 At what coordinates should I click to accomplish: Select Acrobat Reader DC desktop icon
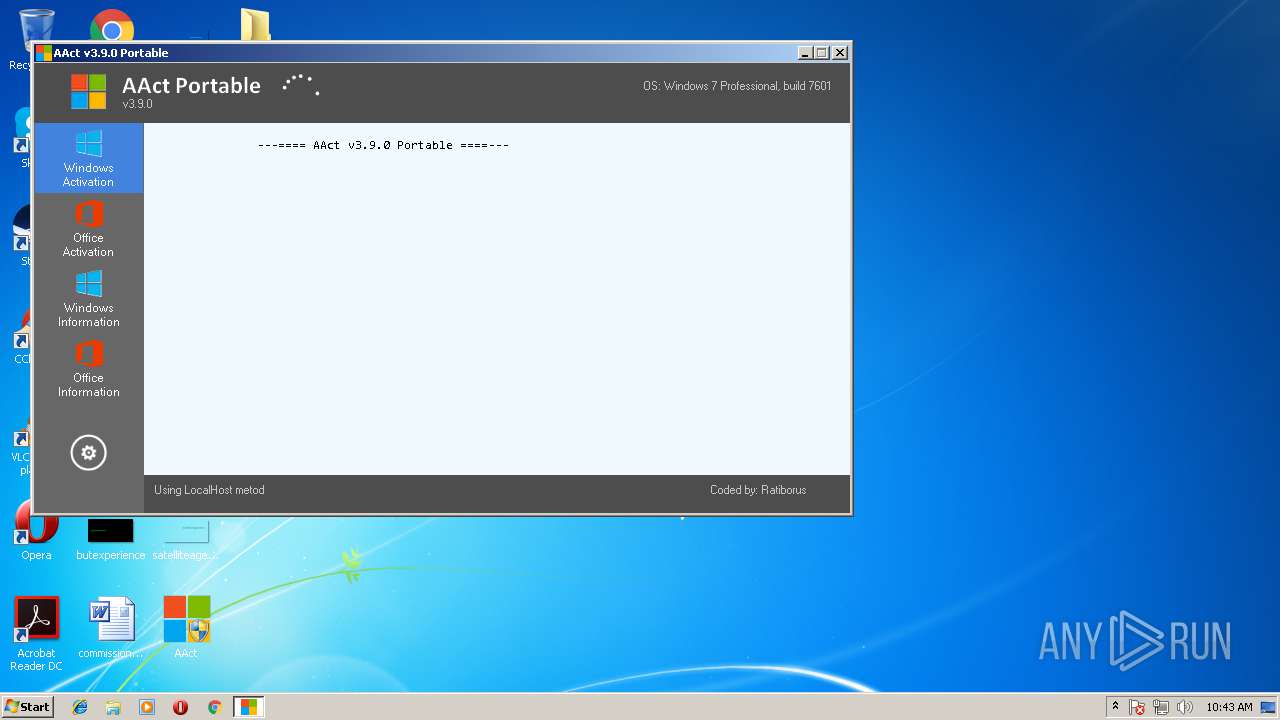click(x=36, y=633)
